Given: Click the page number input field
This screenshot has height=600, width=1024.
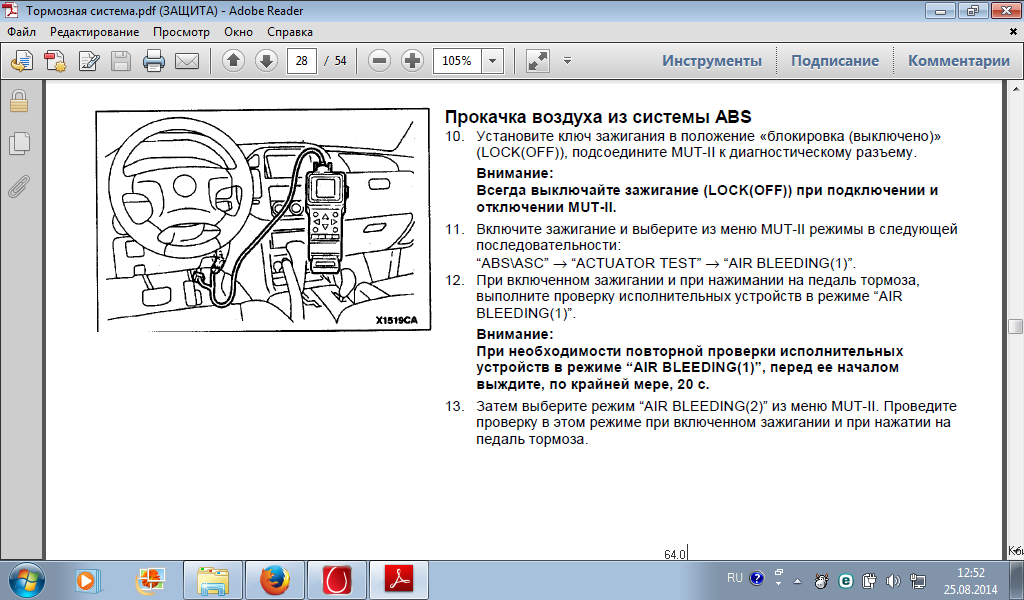Looking at the screenshot, I should pyautogui.click(x=301, y=61).
